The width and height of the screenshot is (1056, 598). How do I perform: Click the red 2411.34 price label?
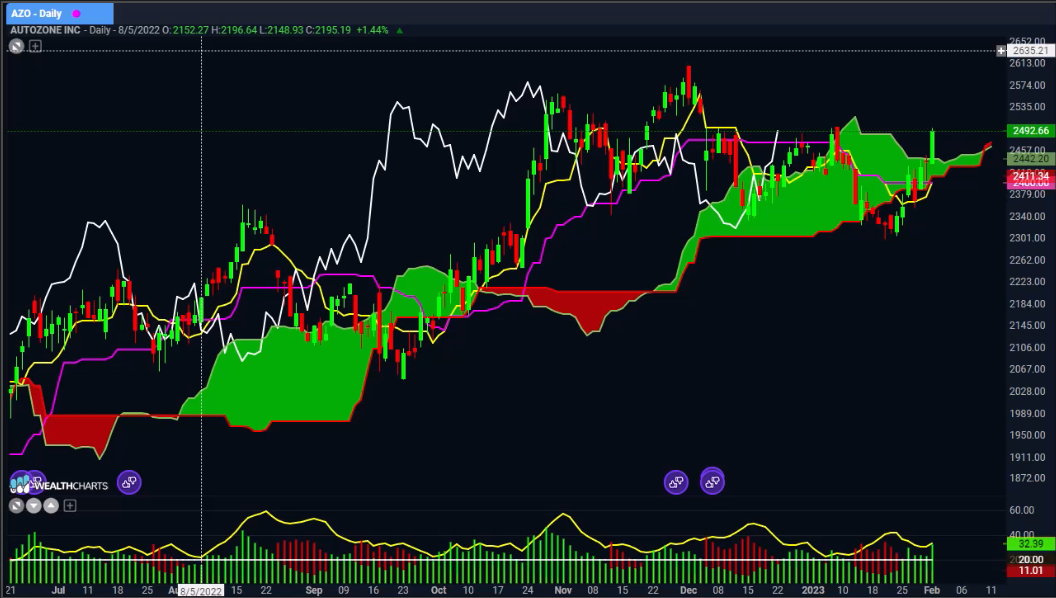click(x=1030, y=176)
